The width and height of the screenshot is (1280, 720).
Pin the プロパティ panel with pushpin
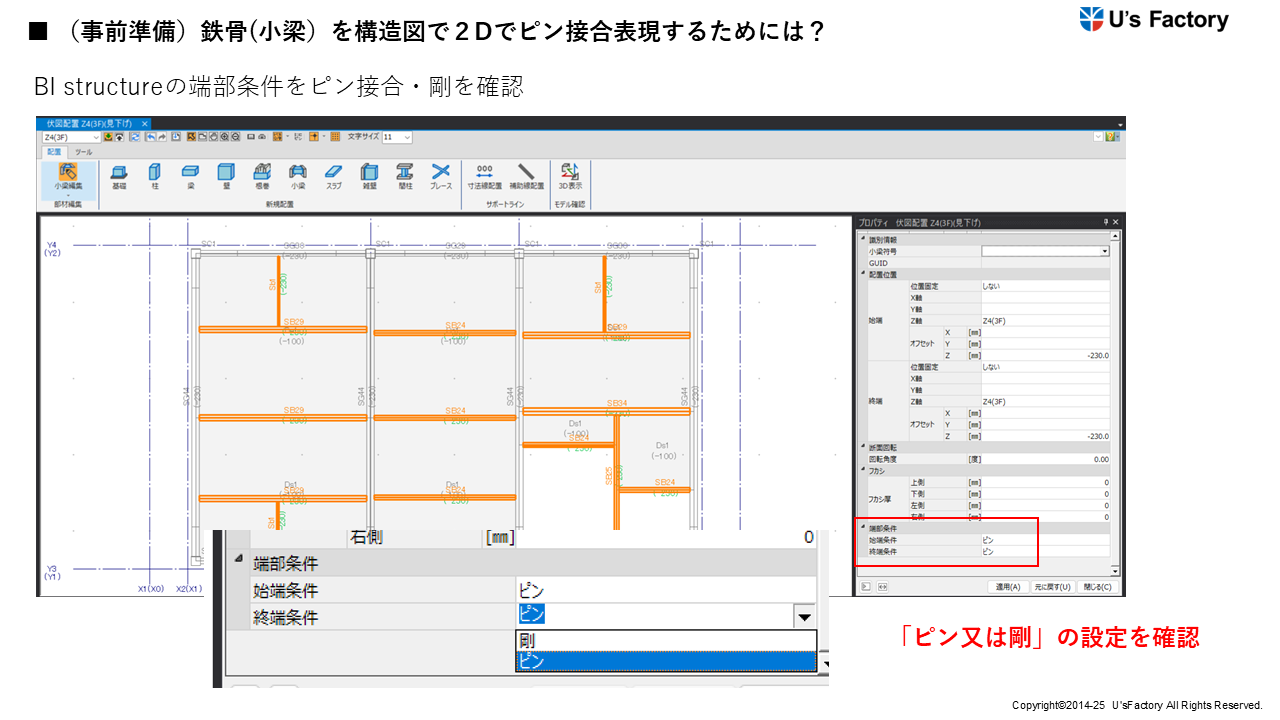tap(1106, 221)
